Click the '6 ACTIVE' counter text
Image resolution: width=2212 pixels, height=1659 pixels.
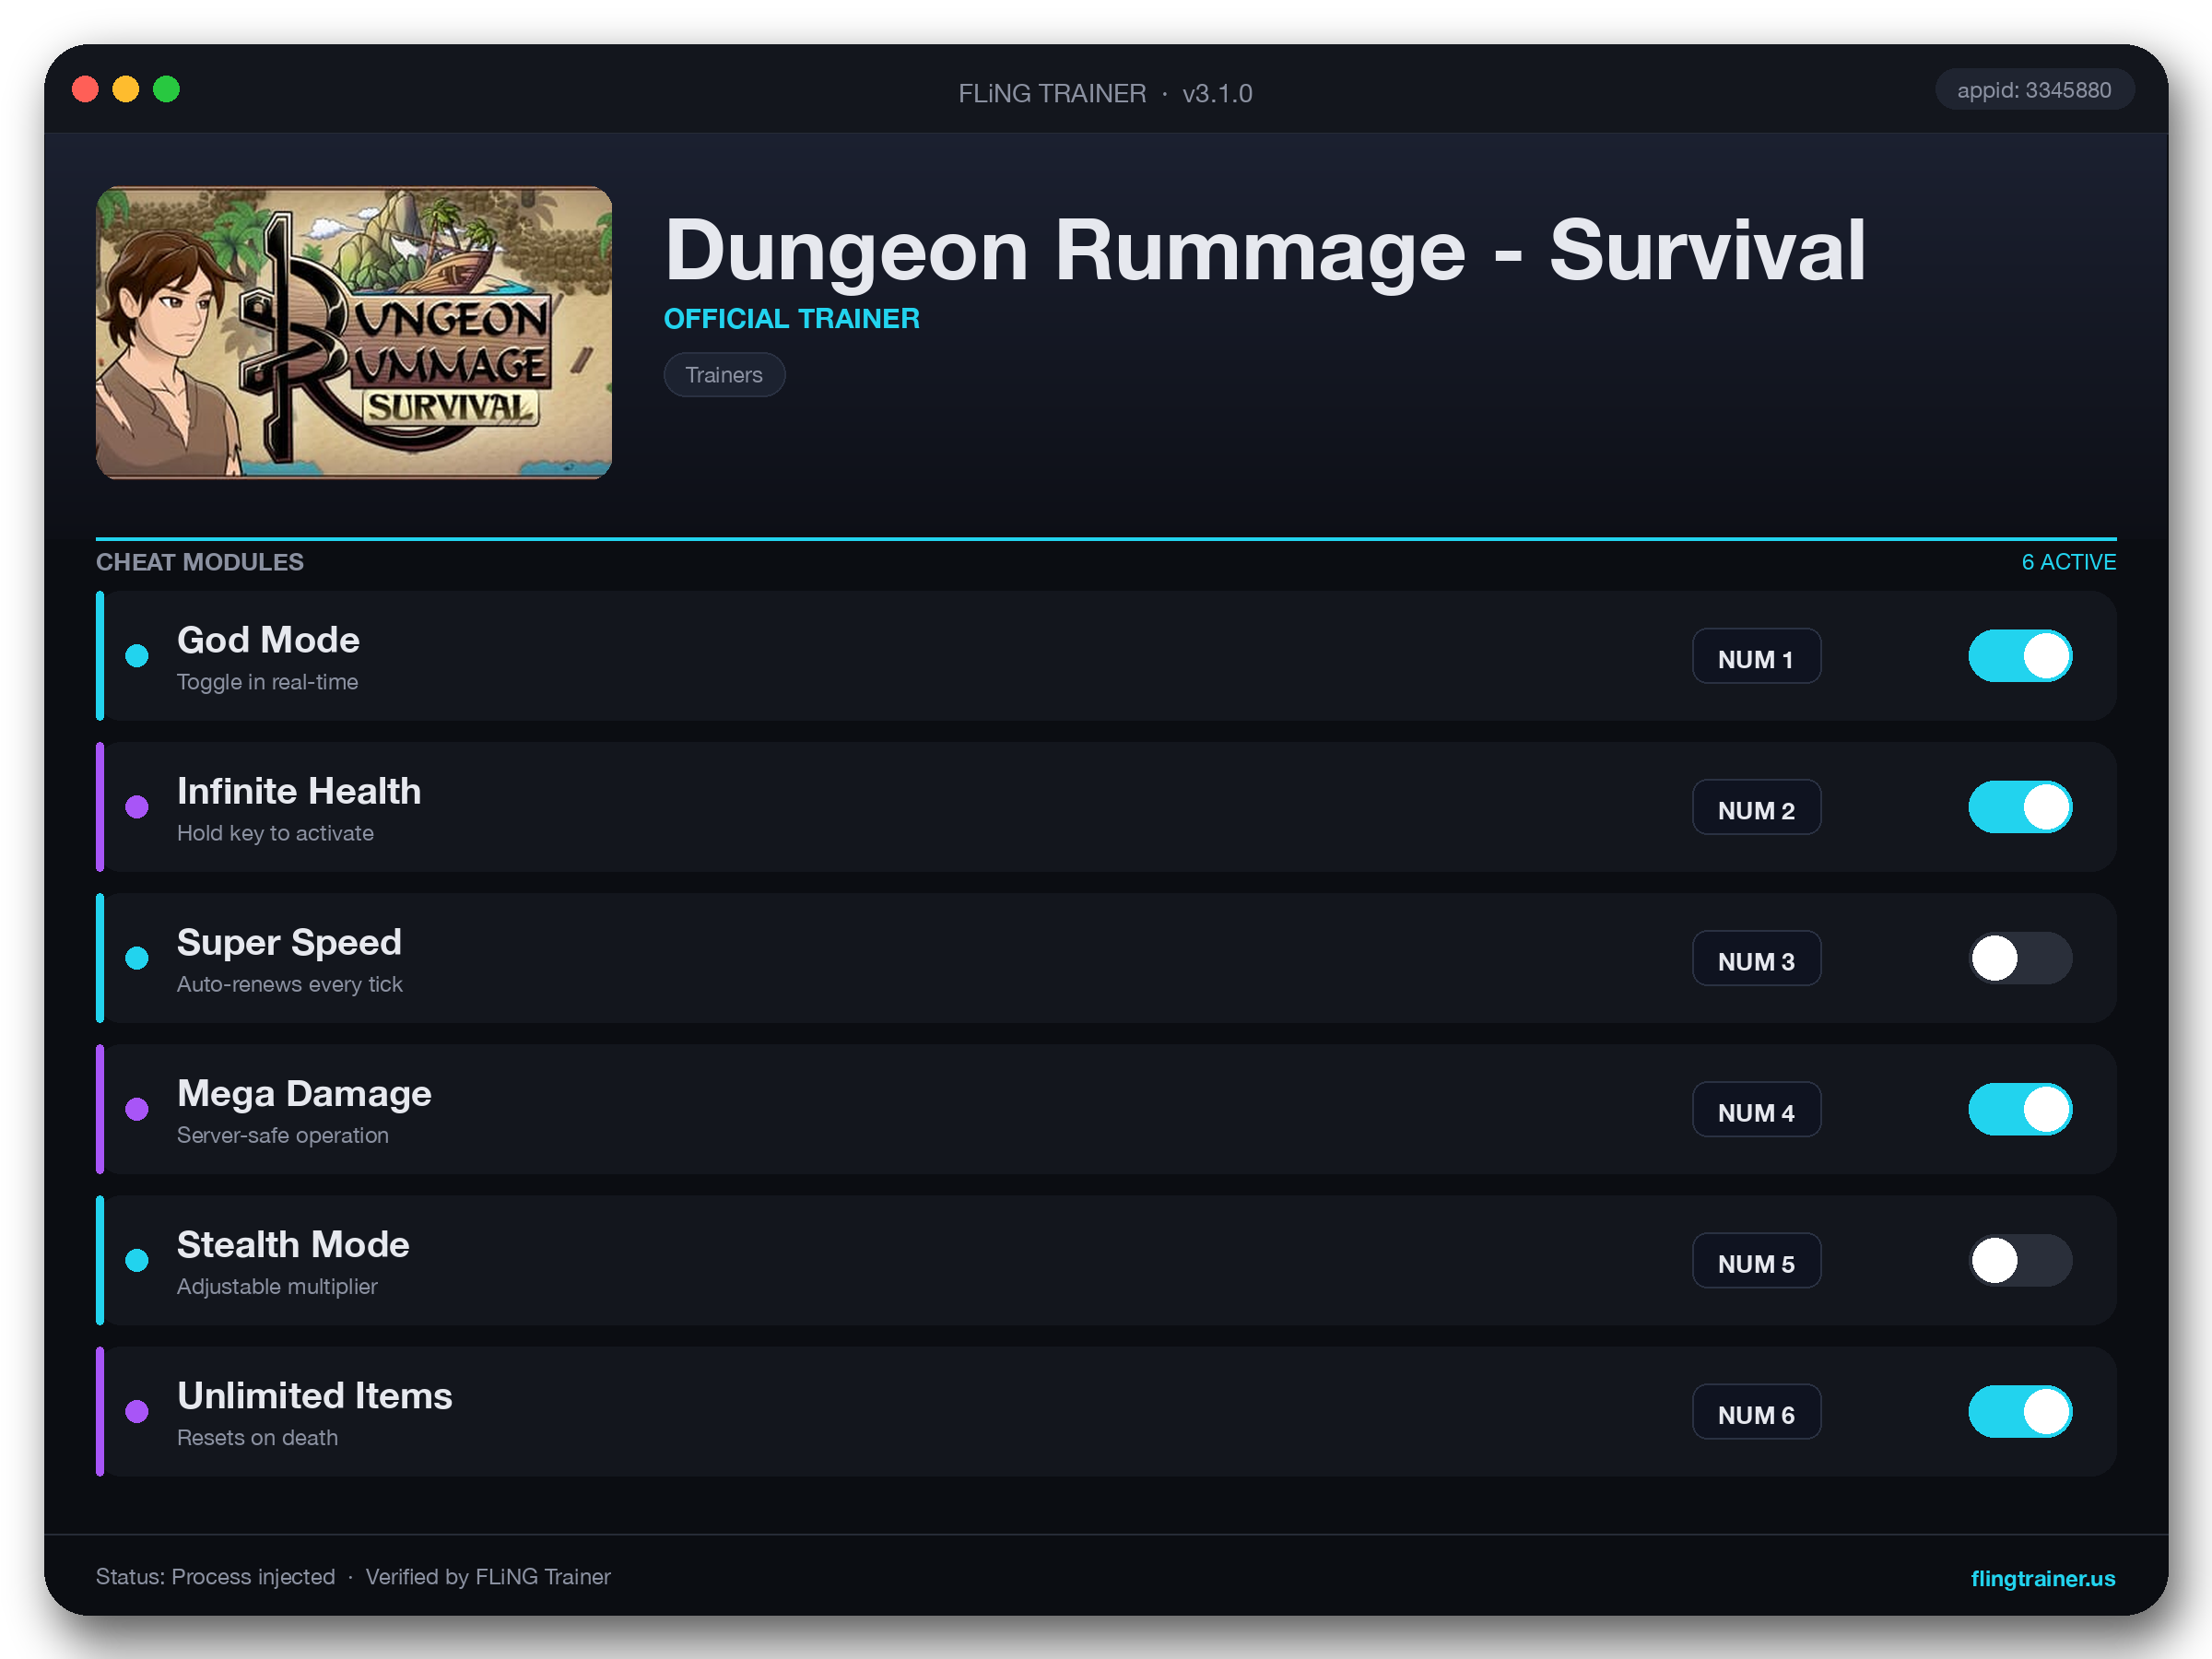(x=2068, y=562)
